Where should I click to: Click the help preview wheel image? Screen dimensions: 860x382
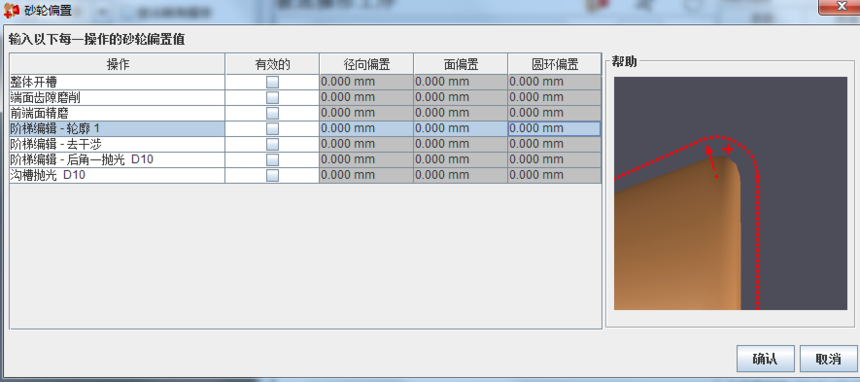[x=731, y=193]
